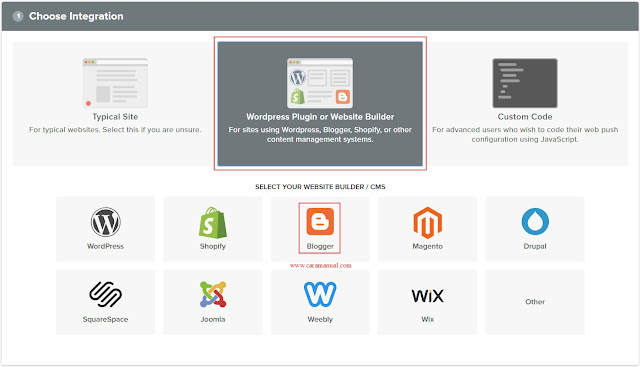The height and width of the screenshot is (367, 640).
Task: Click the Joomla label text
Action: pyautogui.click(x=213, y=319)
